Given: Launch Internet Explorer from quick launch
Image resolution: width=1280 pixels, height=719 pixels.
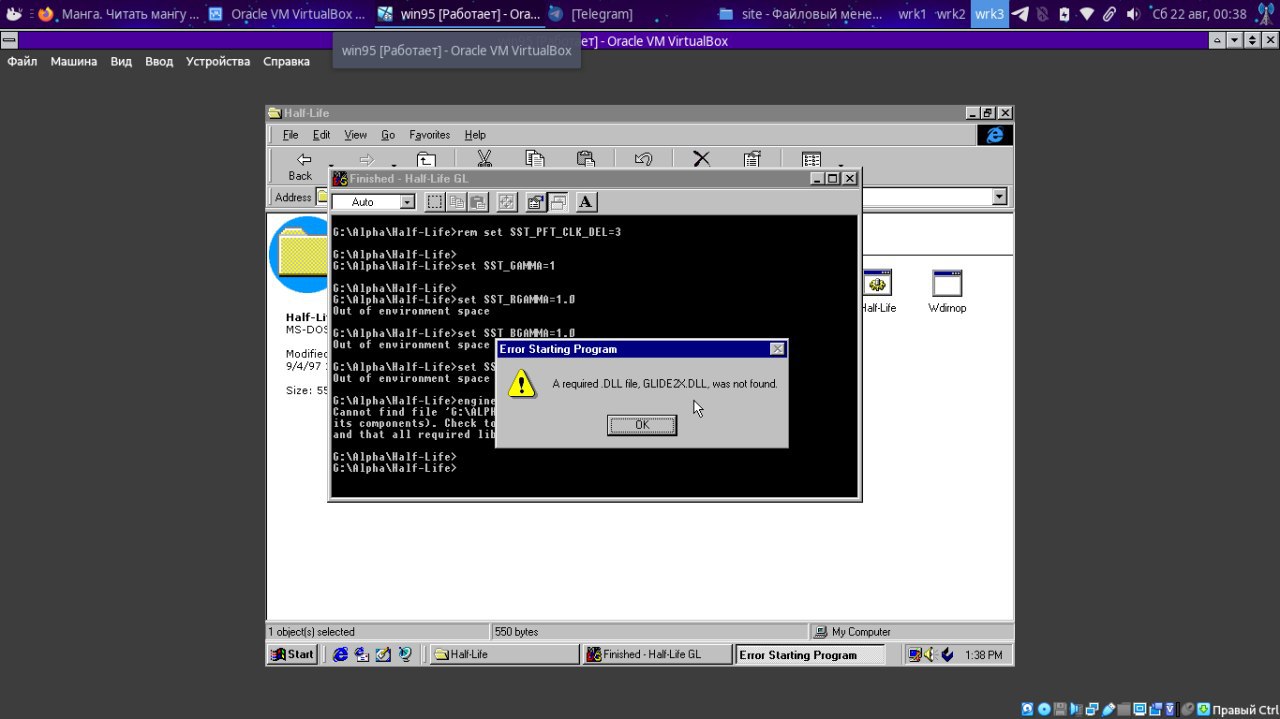Looking at the screenshot, I should click(340, 654).
